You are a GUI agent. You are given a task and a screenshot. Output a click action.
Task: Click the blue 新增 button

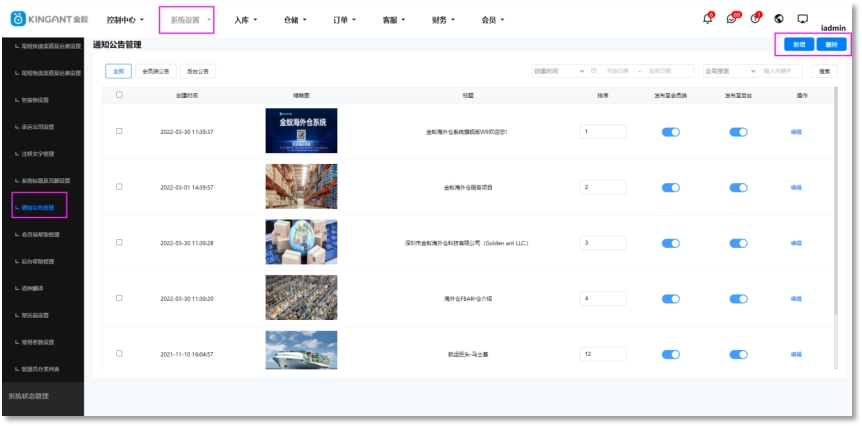[x=798, y=45]
